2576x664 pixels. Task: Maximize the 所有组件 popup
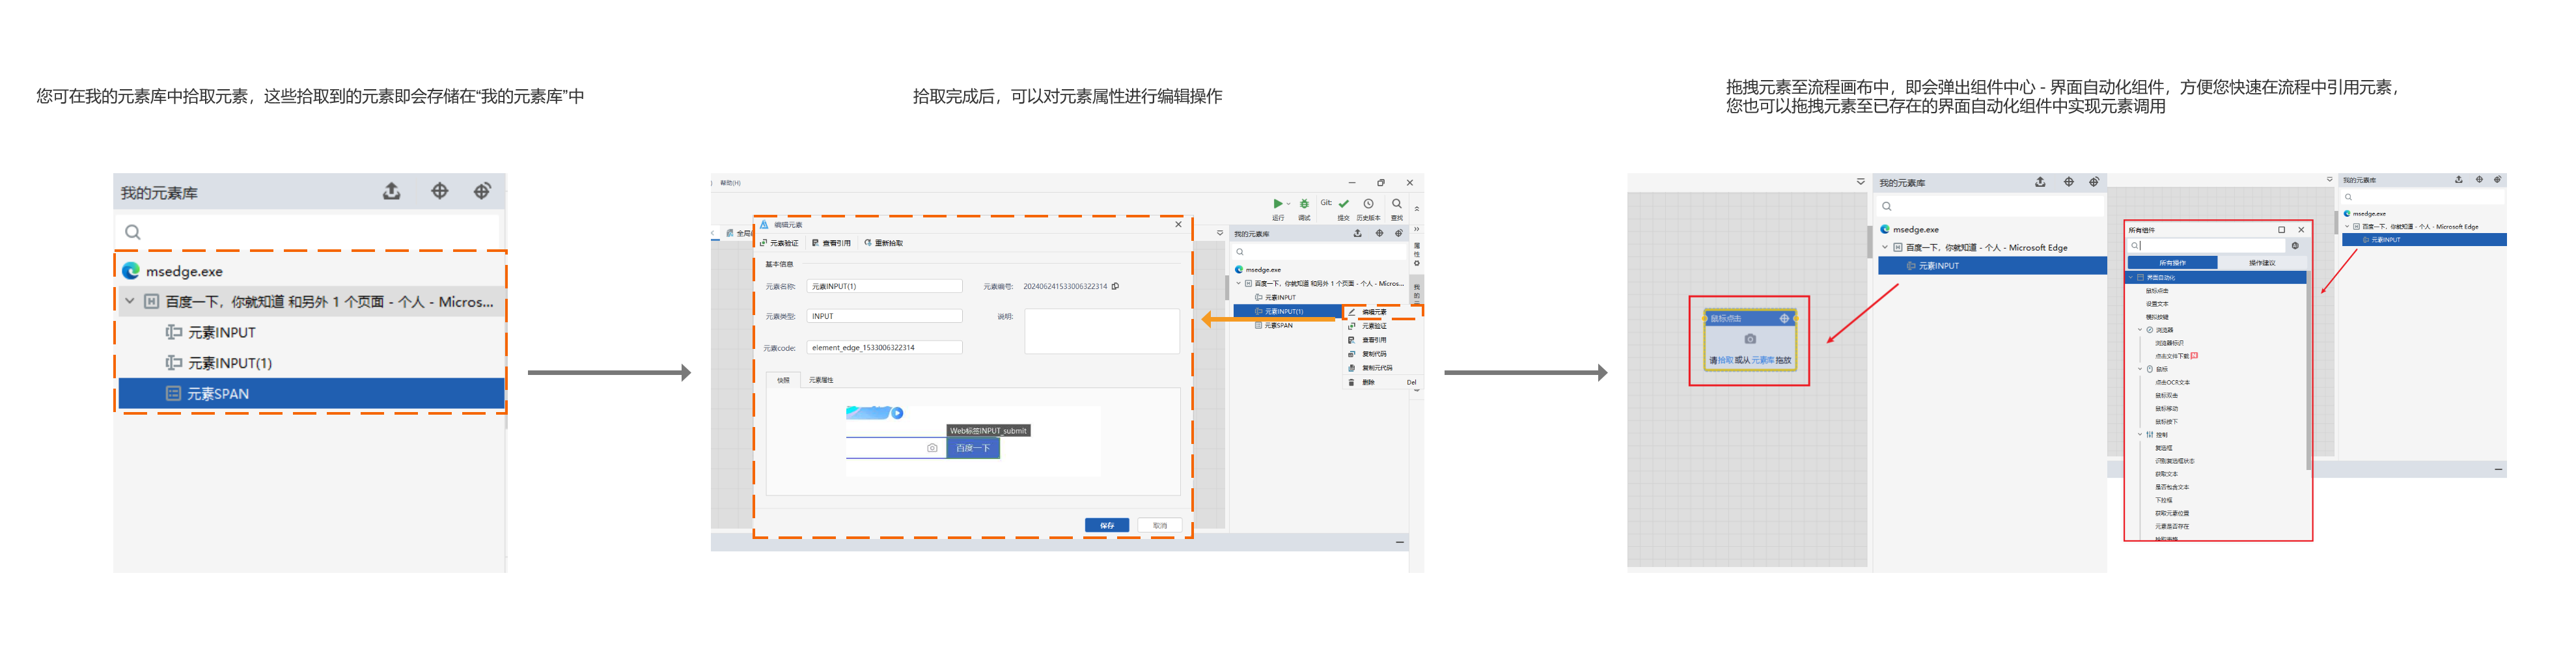pyautogui.click(x=2281, y=230)
